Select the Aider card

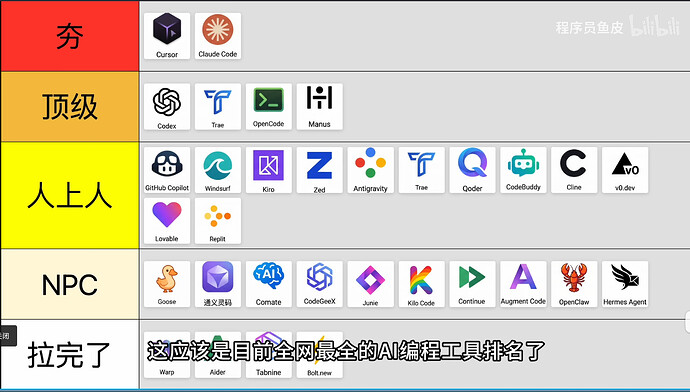click(218, 355)
